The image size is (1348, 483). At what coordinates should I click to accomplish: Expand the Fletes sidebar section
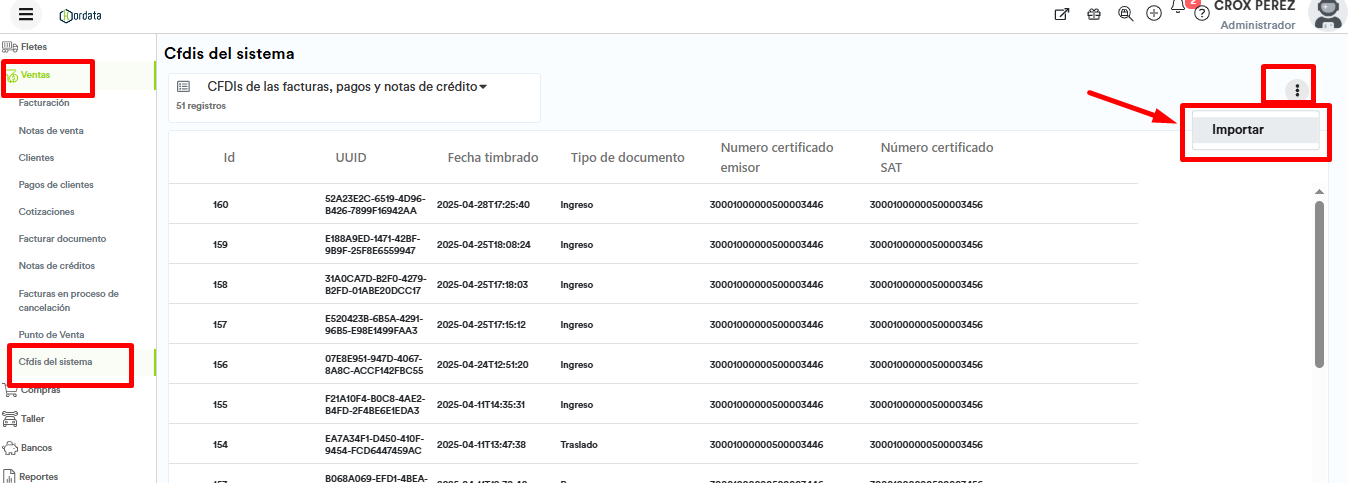click(34, 47)
